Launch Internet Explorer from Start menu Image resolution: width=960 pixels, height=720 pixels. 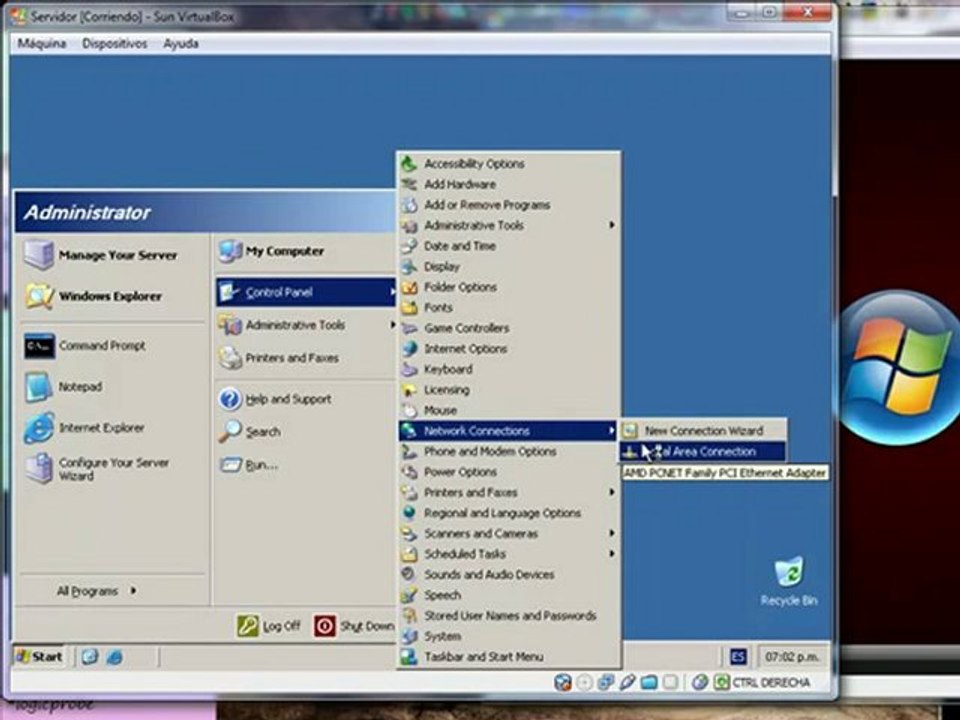click(84, 428)
